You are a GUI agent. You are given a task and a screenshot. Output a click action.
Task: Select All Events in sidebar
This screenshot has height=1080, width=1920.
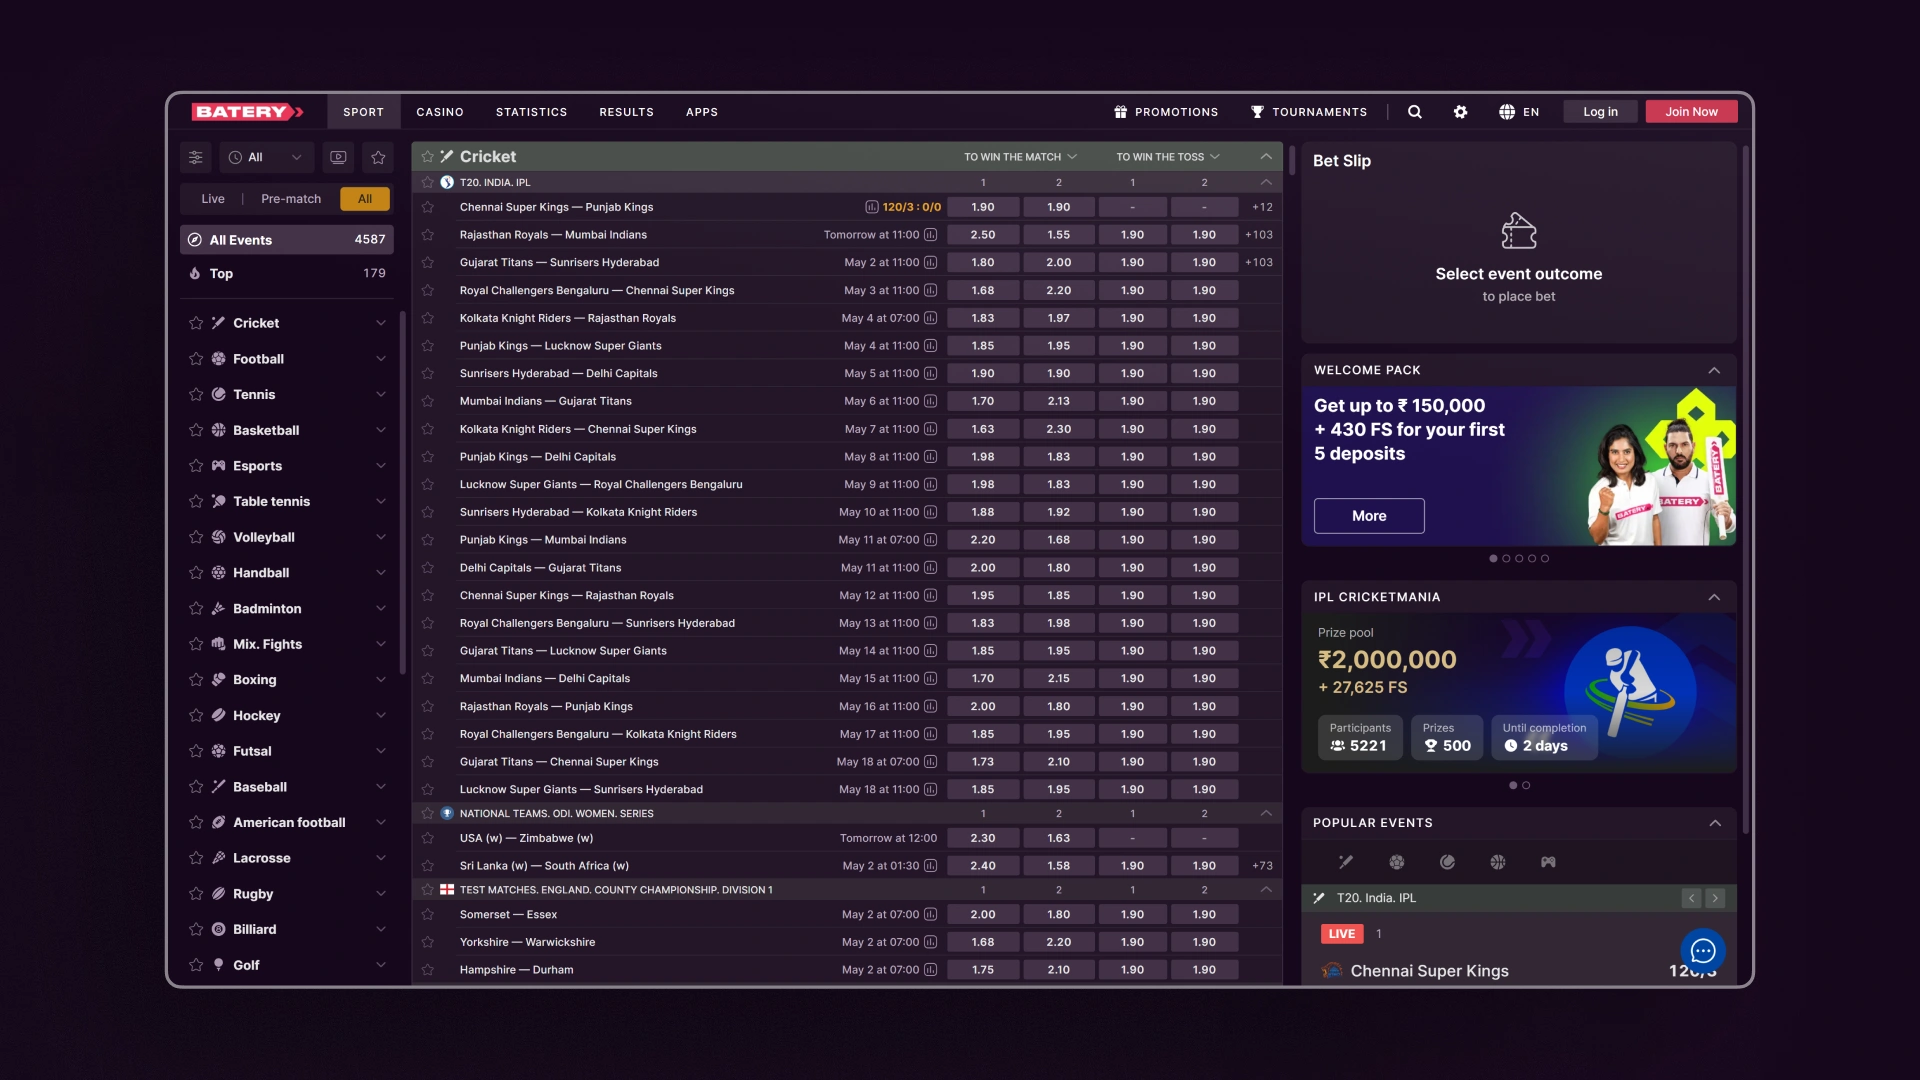click(287, 240)
